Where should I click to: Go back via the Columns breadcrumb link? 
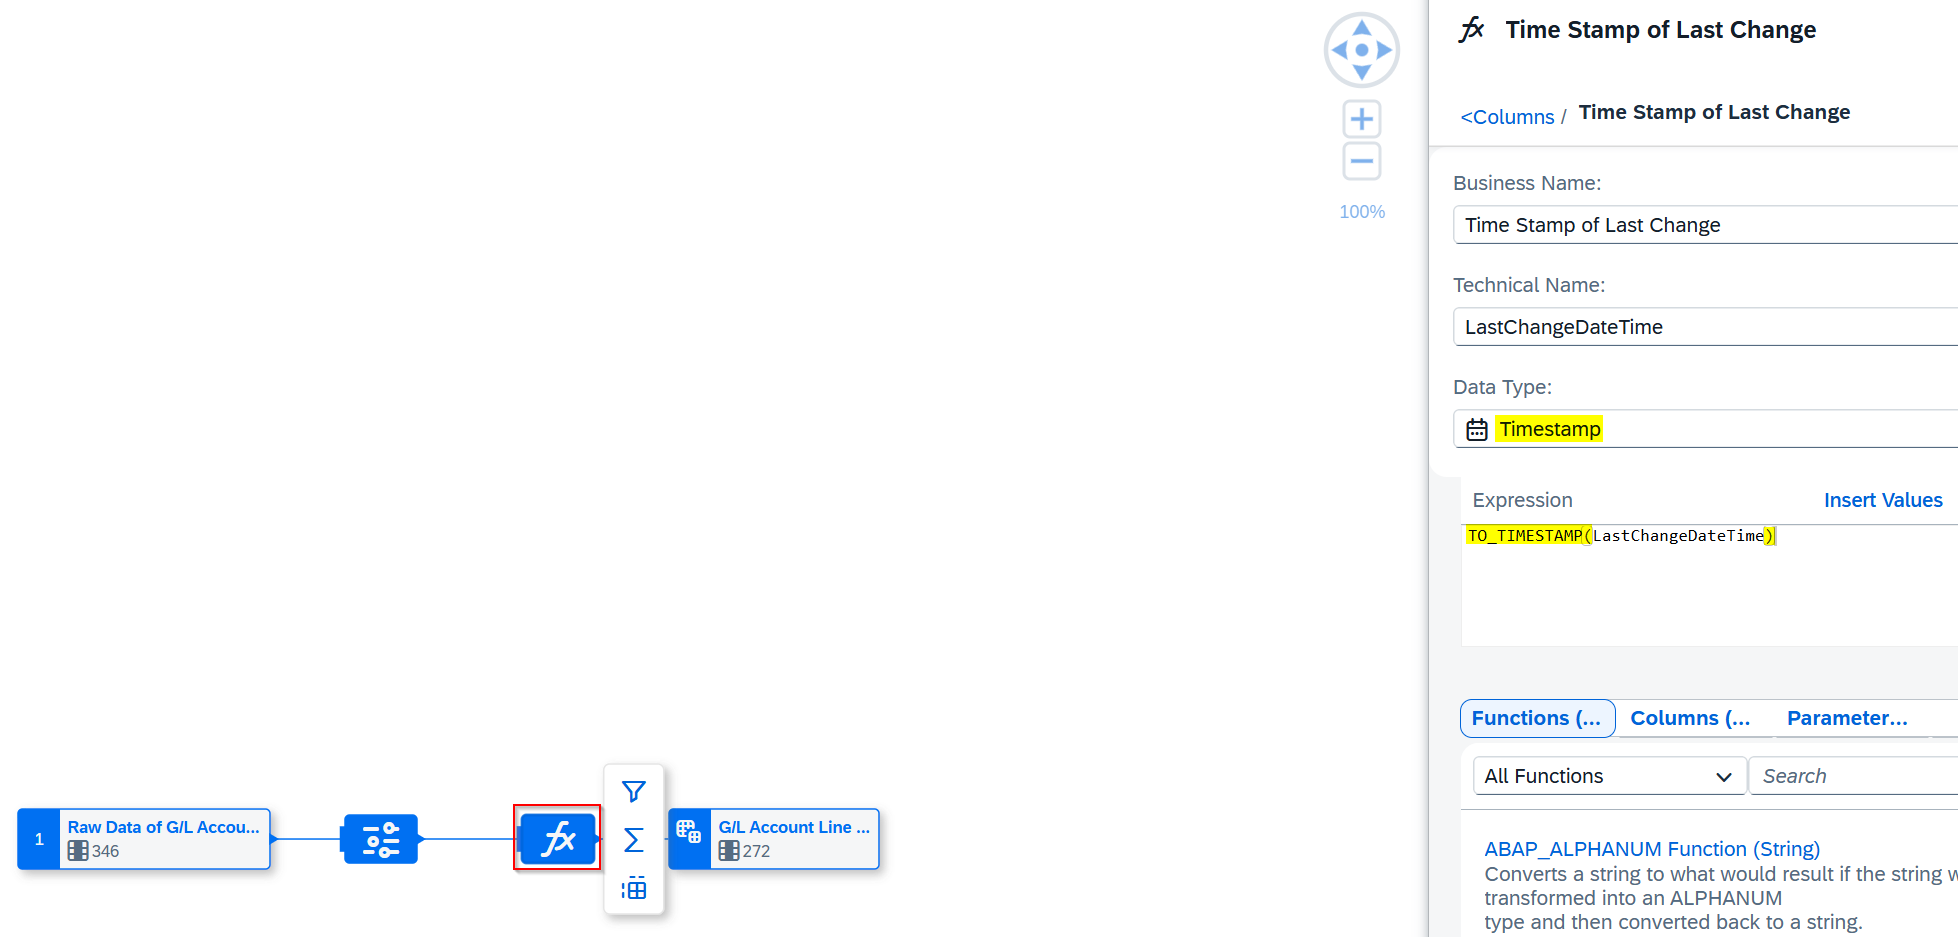[x=1507, y=117]
